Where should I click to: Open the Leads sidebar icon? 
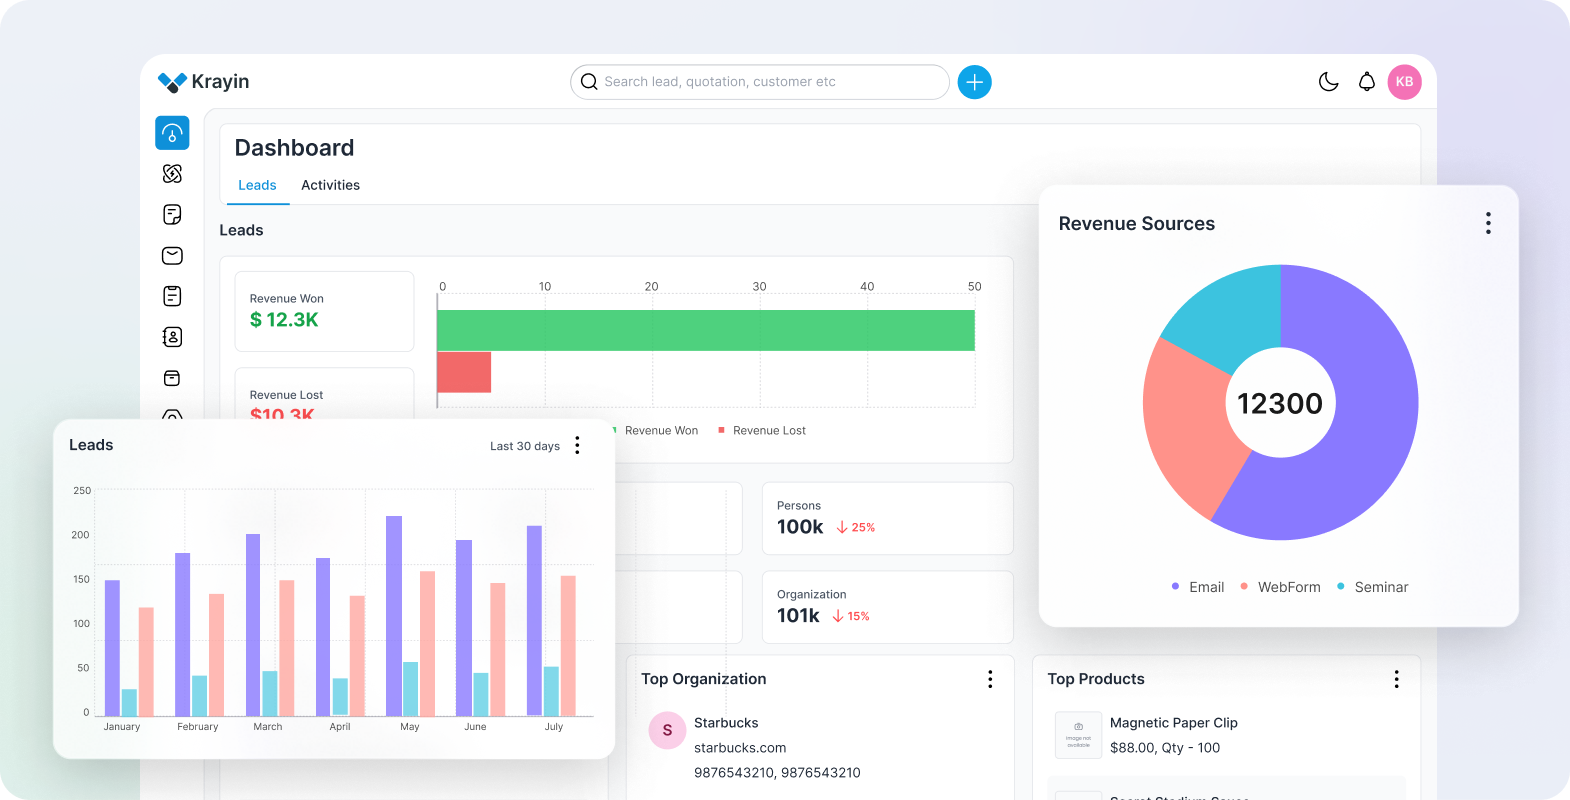pos(172,174)
